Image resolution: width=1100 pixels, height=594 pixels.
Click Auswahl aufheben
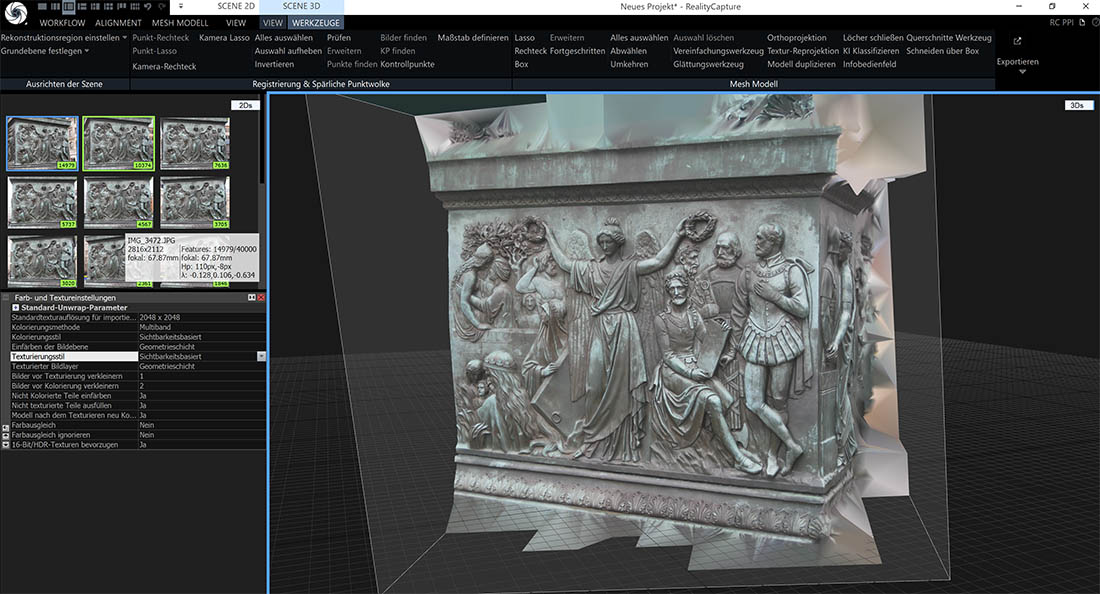[288, 51]
